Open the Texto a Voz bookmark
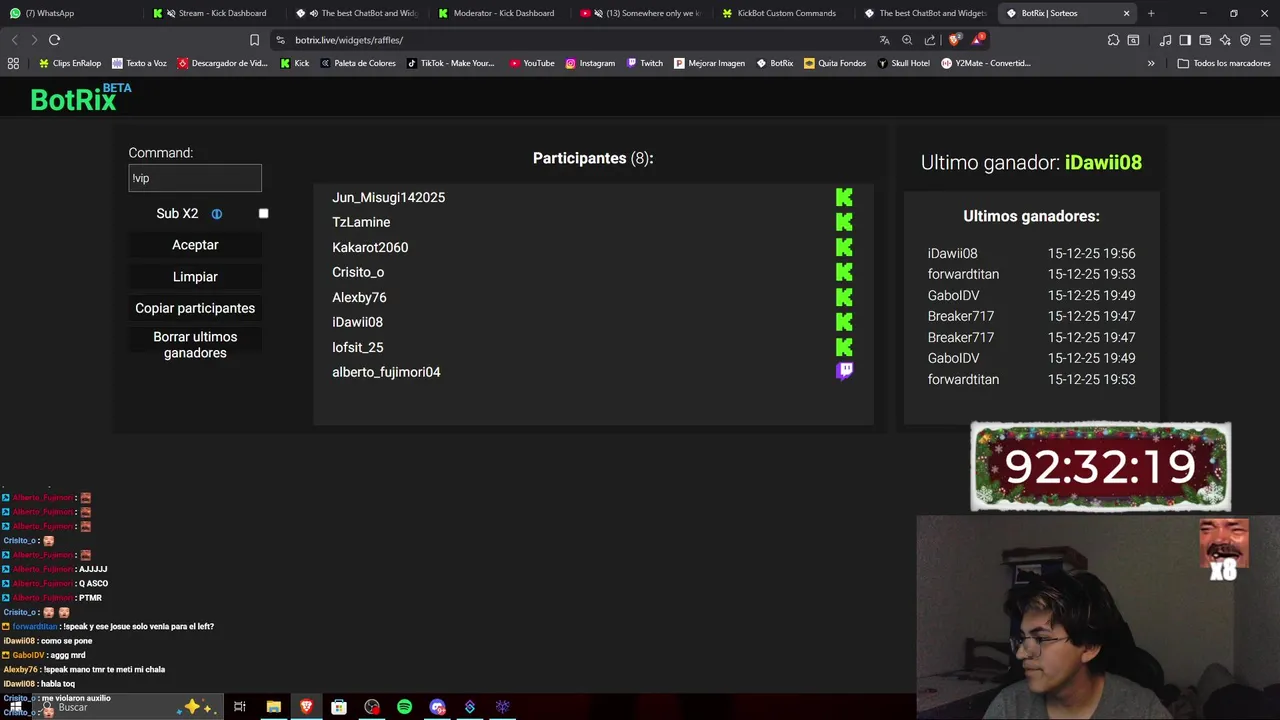 [139, 63]
